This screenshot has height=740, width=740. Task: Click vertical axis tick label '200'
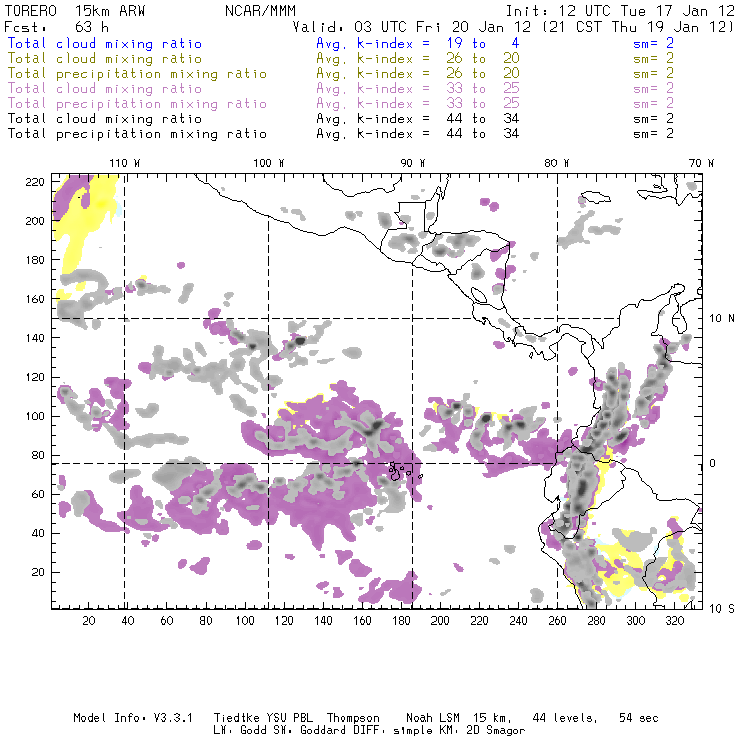[35, 221]
